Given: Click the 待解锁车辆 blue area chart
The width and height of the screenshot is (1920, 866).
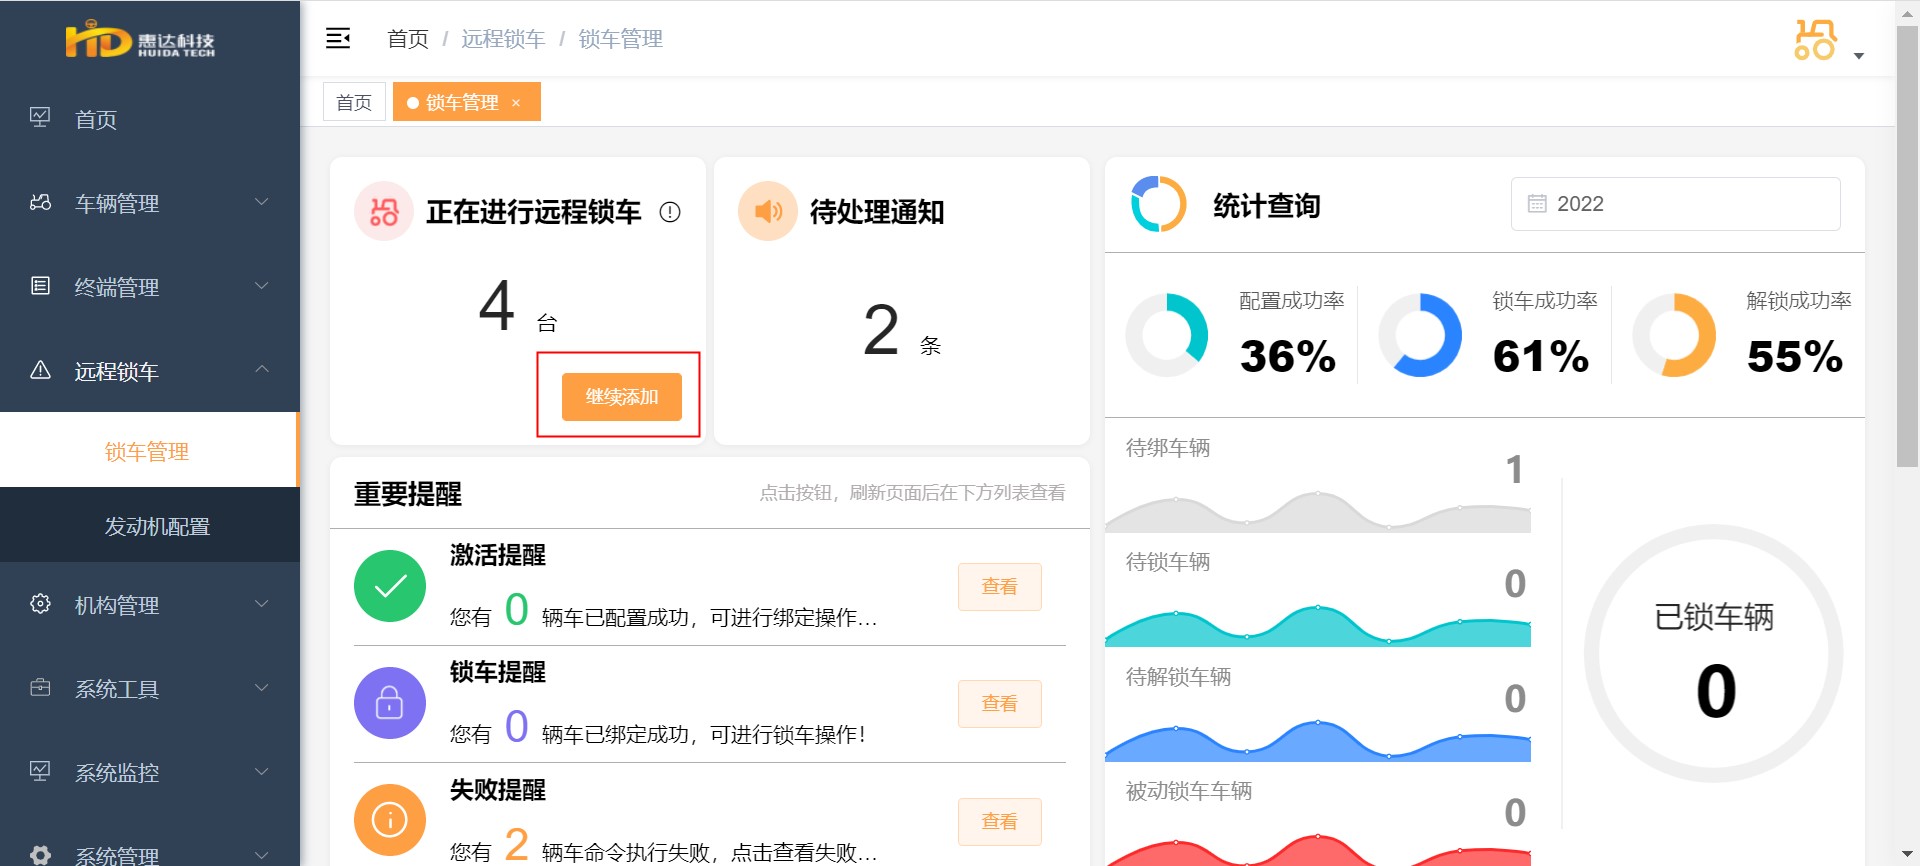Looking at the screenshot, I should tap(1318, 740).
